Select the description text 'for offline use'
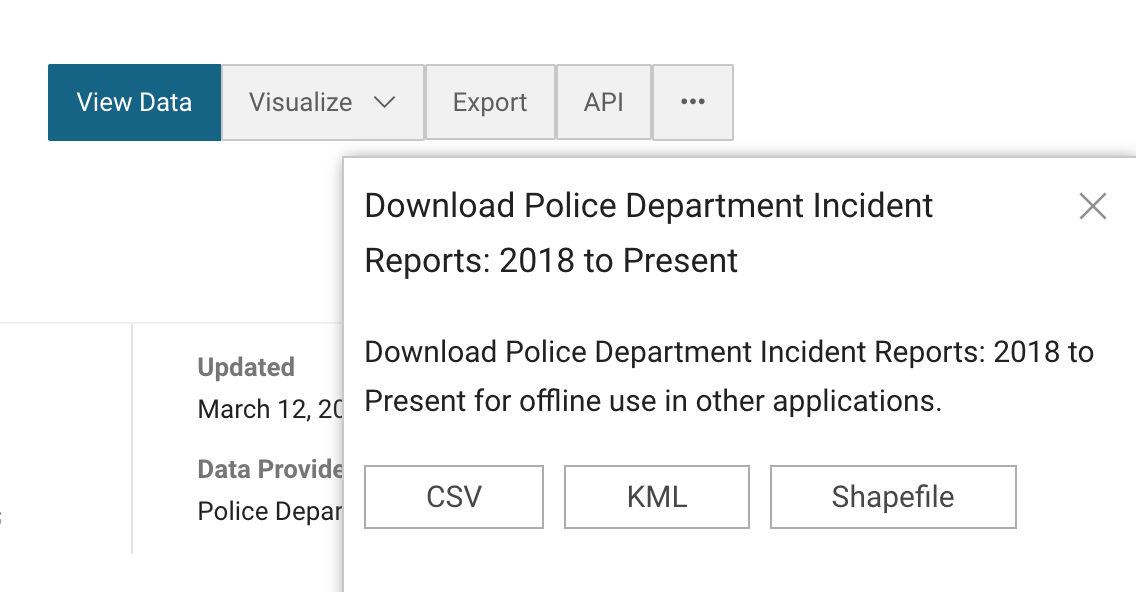The height and width of the screenshot is (592, 1136). pos(565,401)
